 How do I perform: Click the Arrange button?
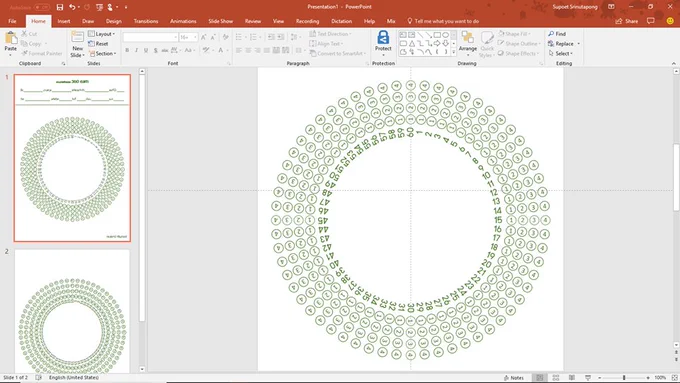(468, 43)
